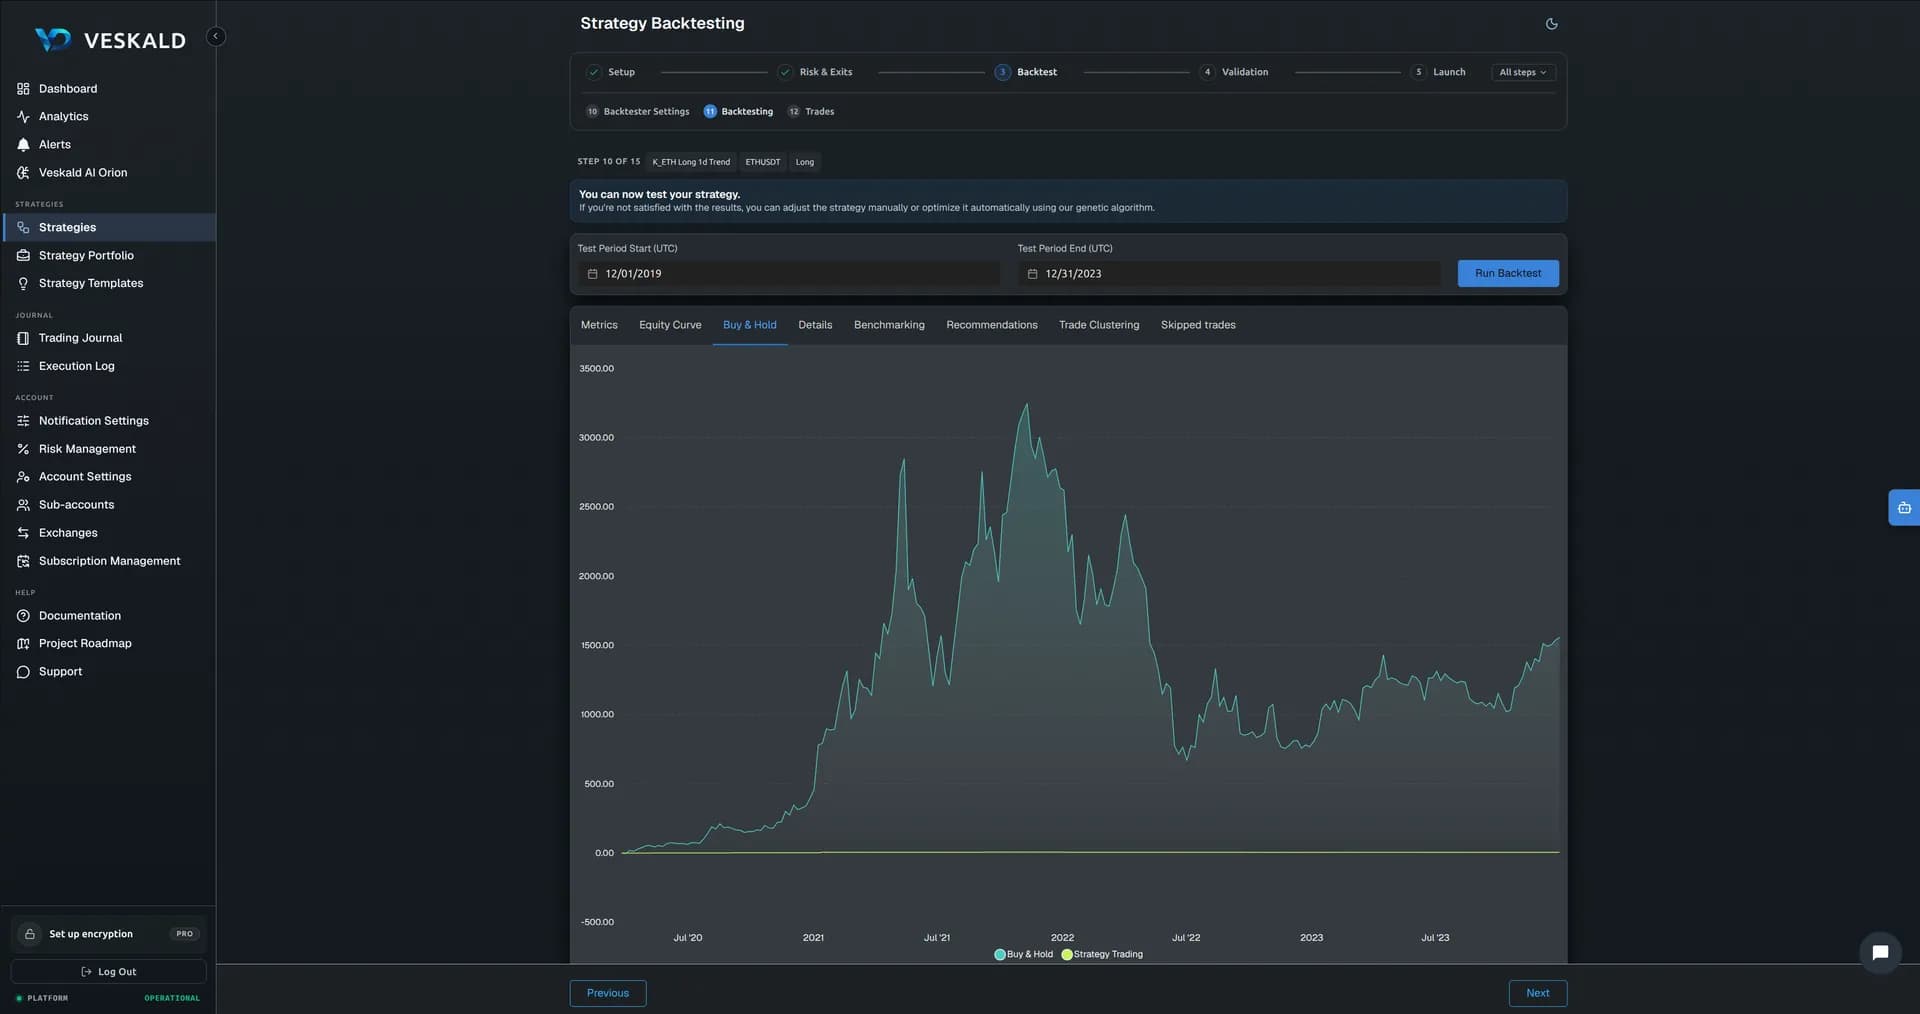Go to Strategies section
Image resolution: width=1920 pixels, height=1014 pixels.
click(x=108, y=228)
